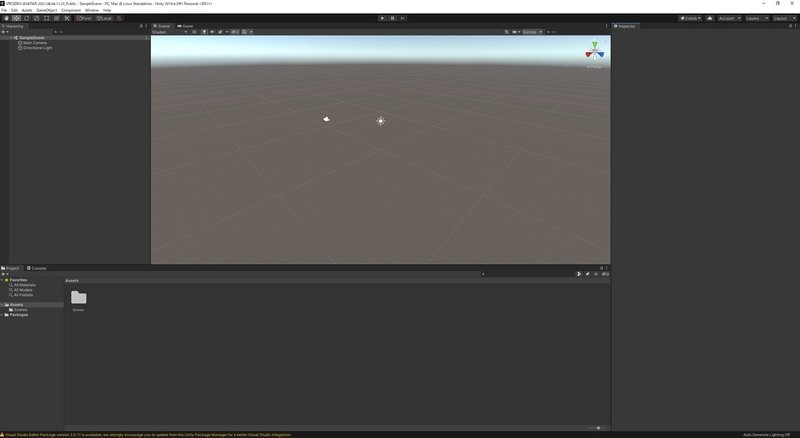Open the Layers dropdown
Image resolution: width=800 pixels, height=438 pixels.
[x=757, y=18]
